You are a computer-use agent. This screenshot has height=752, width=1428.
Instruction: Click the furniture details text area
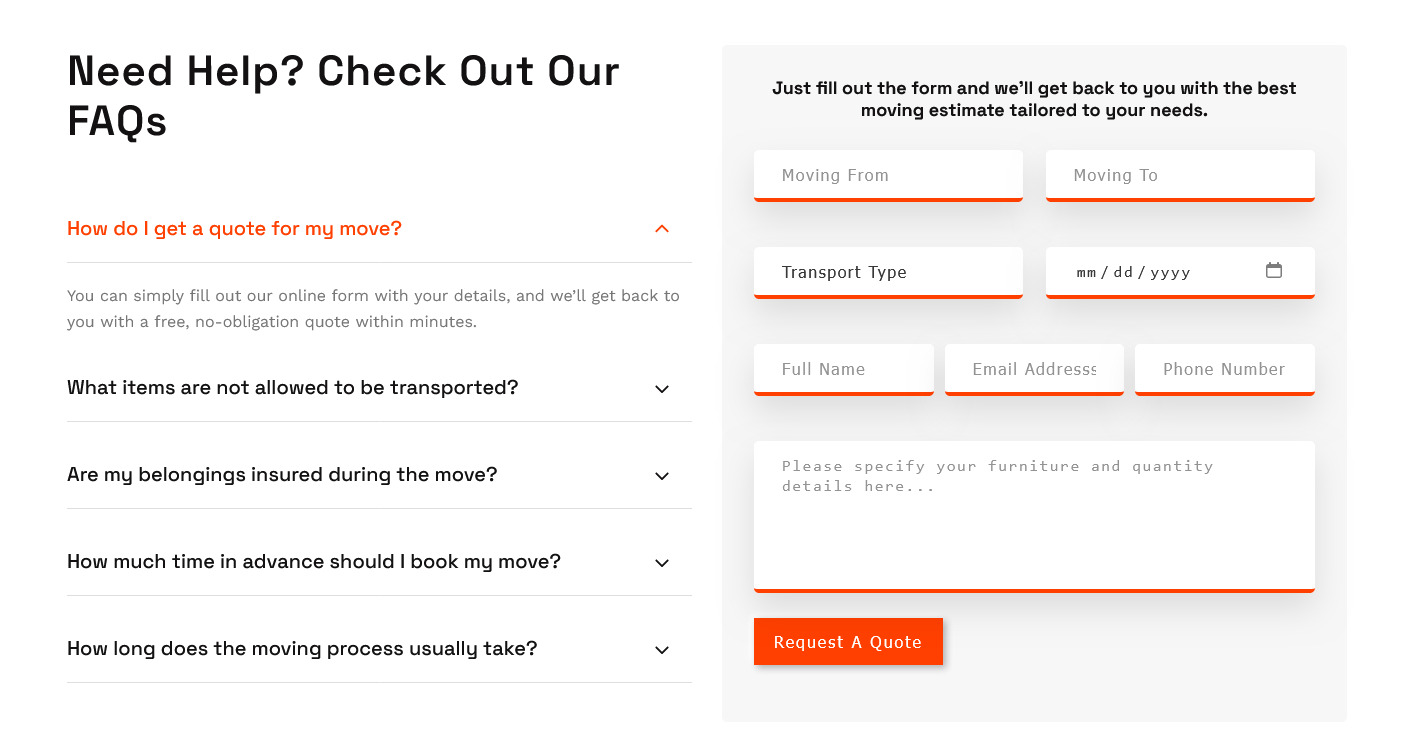coord(1033,515)
